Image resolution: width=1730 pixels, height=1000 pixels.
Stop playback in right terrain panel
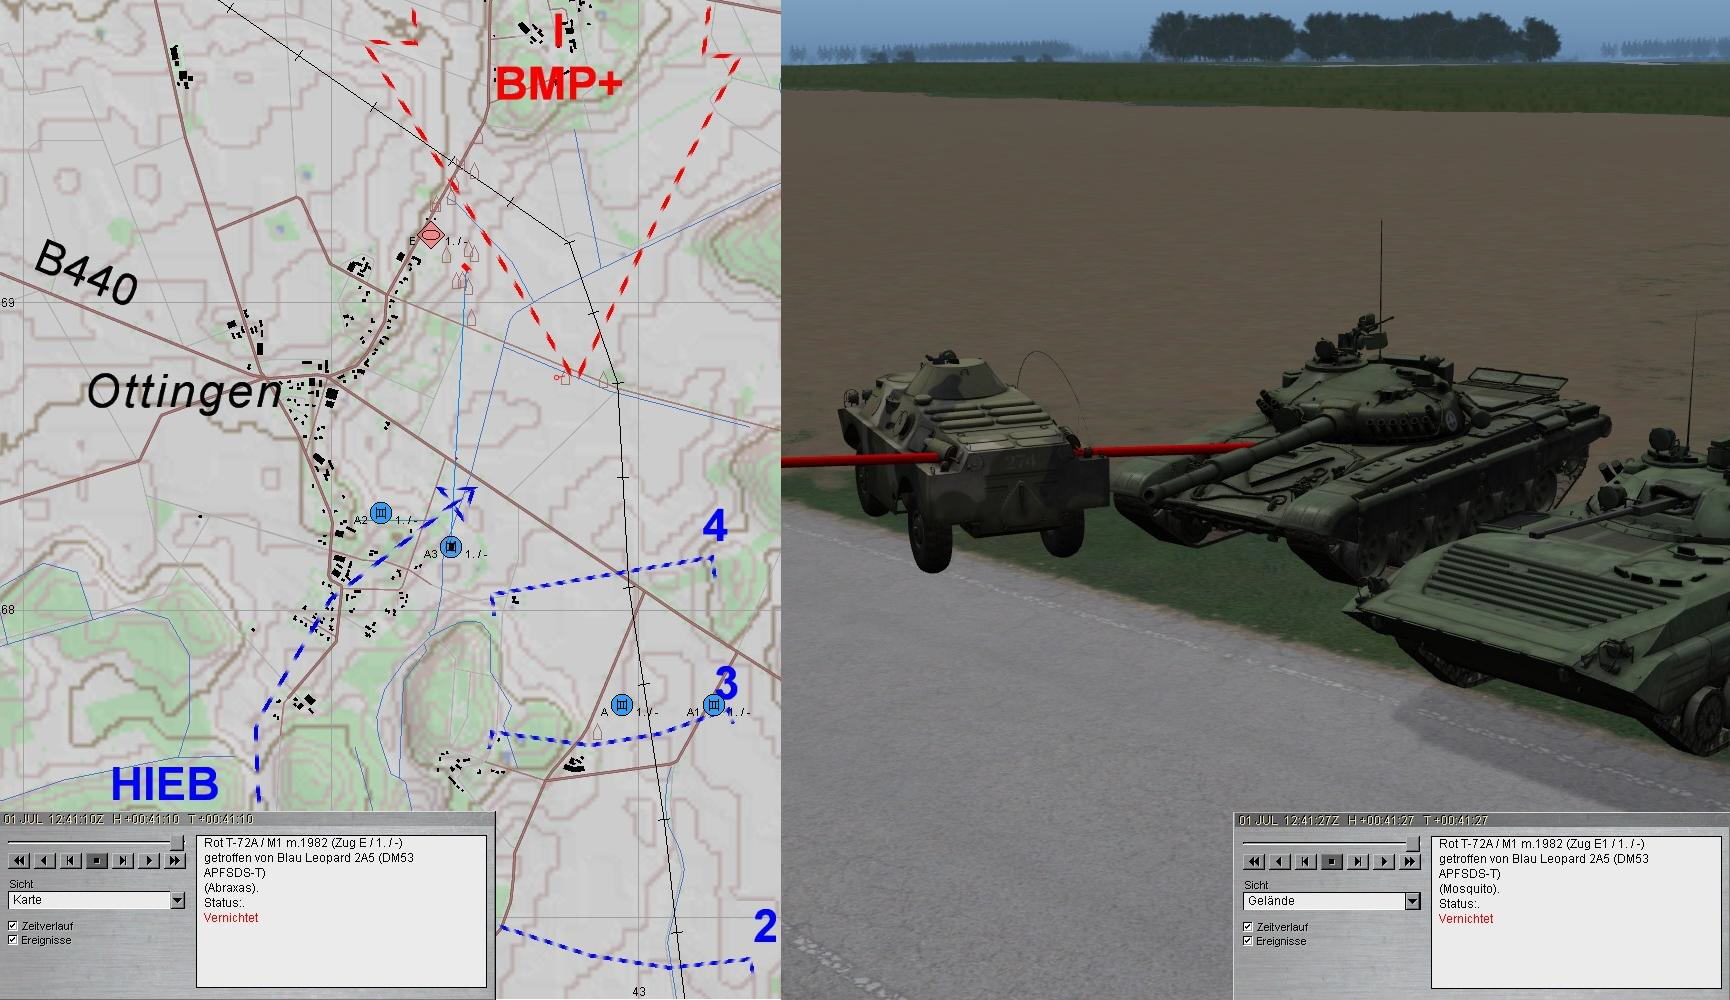(x=1332, y=861)
